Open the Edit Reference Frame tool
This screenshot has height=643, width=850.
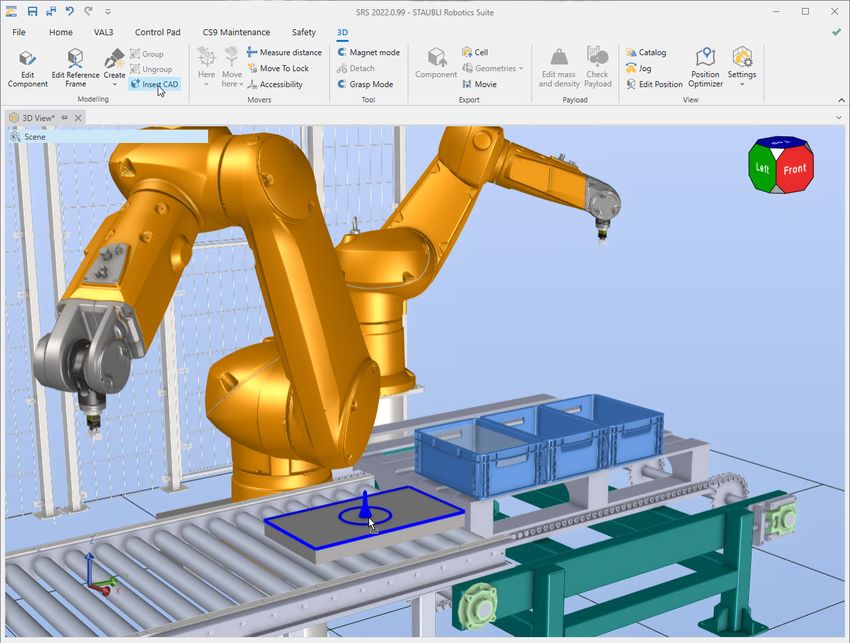click(x=75, y=68)
